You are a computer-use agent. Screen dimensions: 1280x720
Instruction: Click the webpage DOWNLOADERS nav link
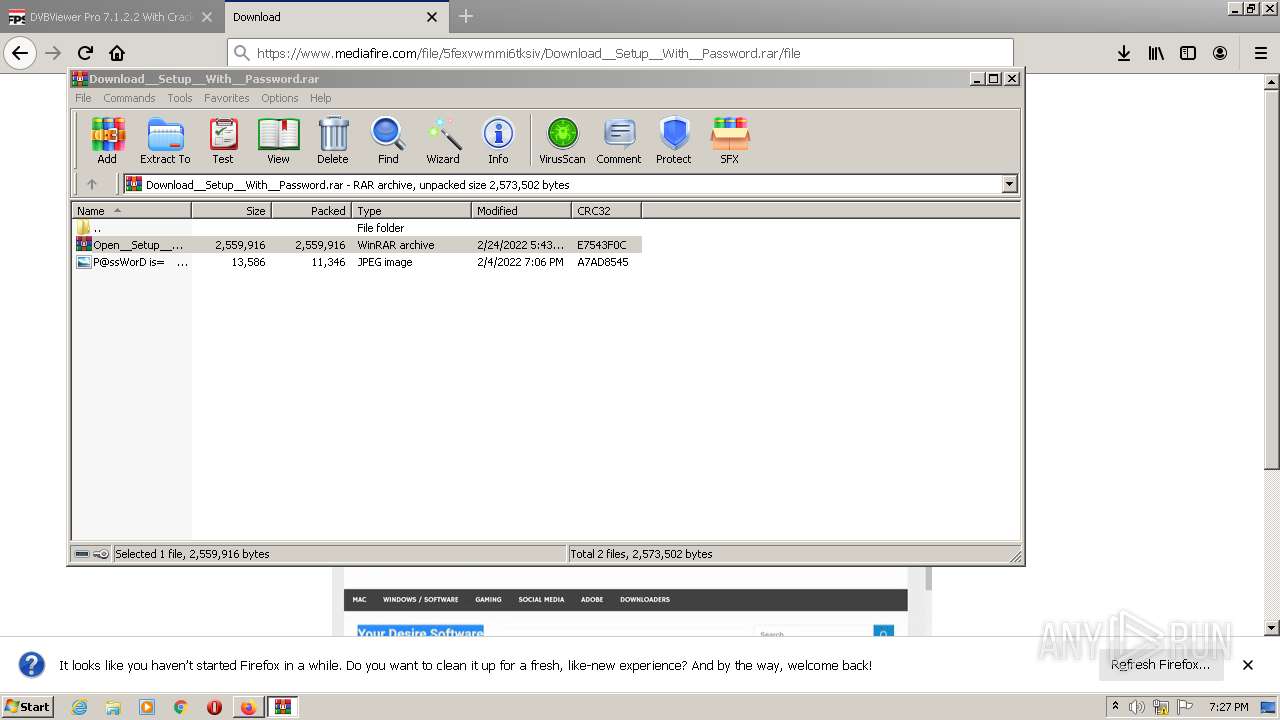(x=645, y=600)
